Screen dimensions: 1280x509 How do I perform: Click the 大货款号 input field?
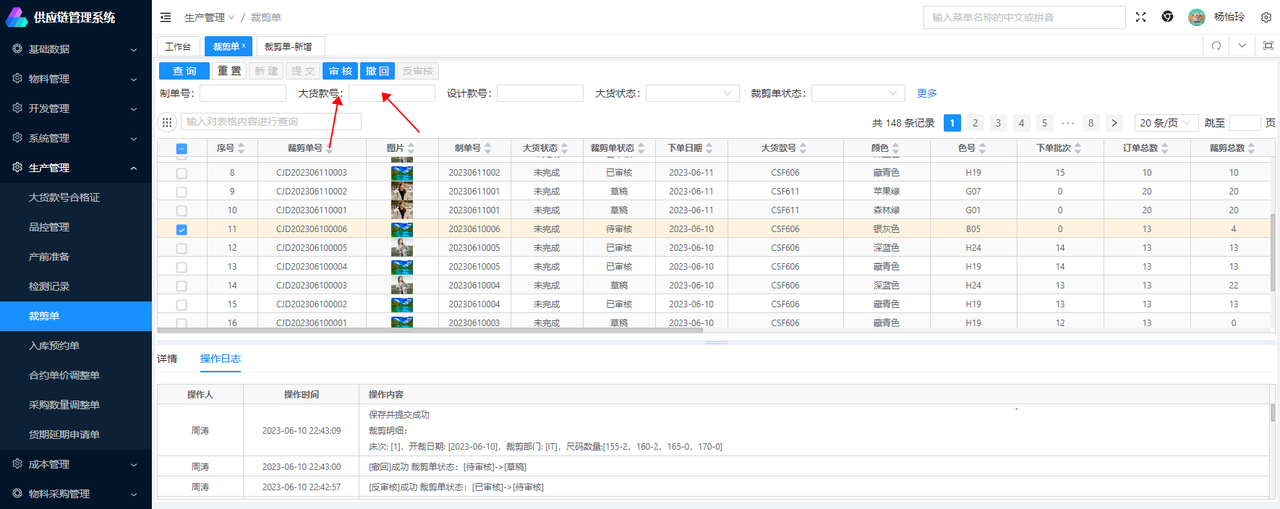391,93
